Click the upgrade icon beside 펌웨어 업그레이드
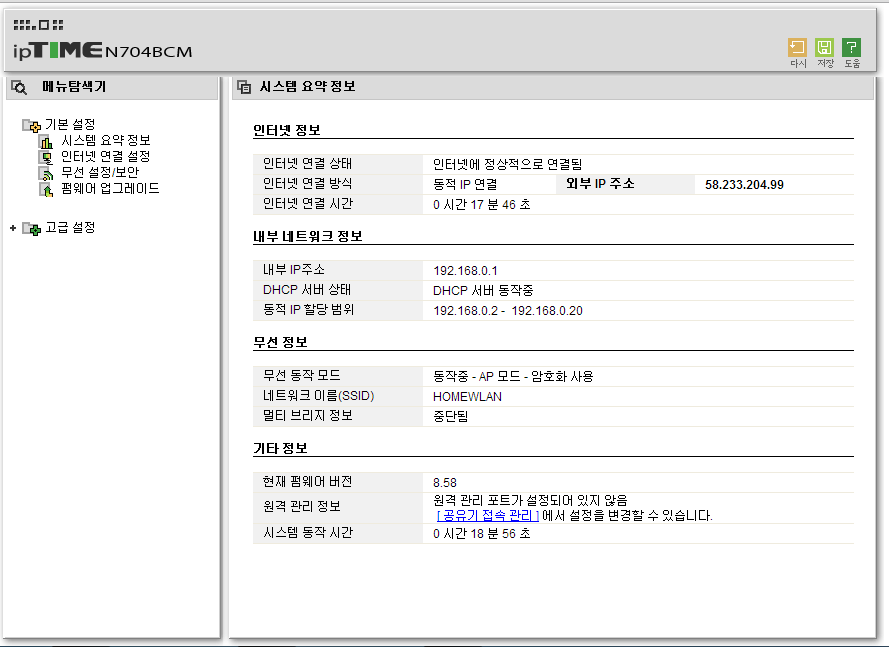 click(46, 189)
